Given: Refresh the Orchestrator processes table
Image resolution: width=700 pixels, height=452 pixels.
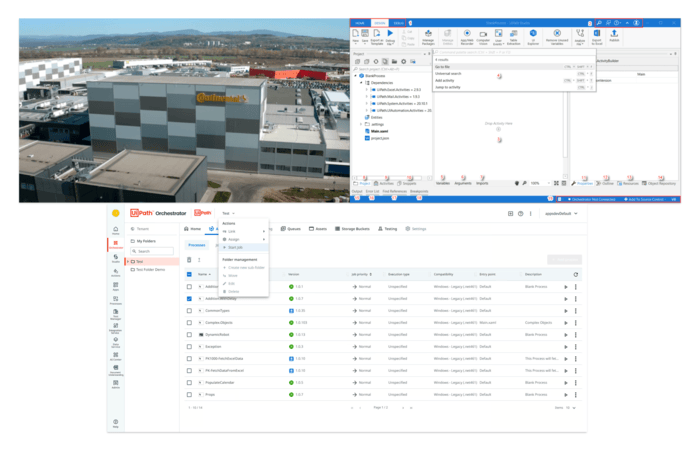Looking at the screenshot, I should coord(575,274).
